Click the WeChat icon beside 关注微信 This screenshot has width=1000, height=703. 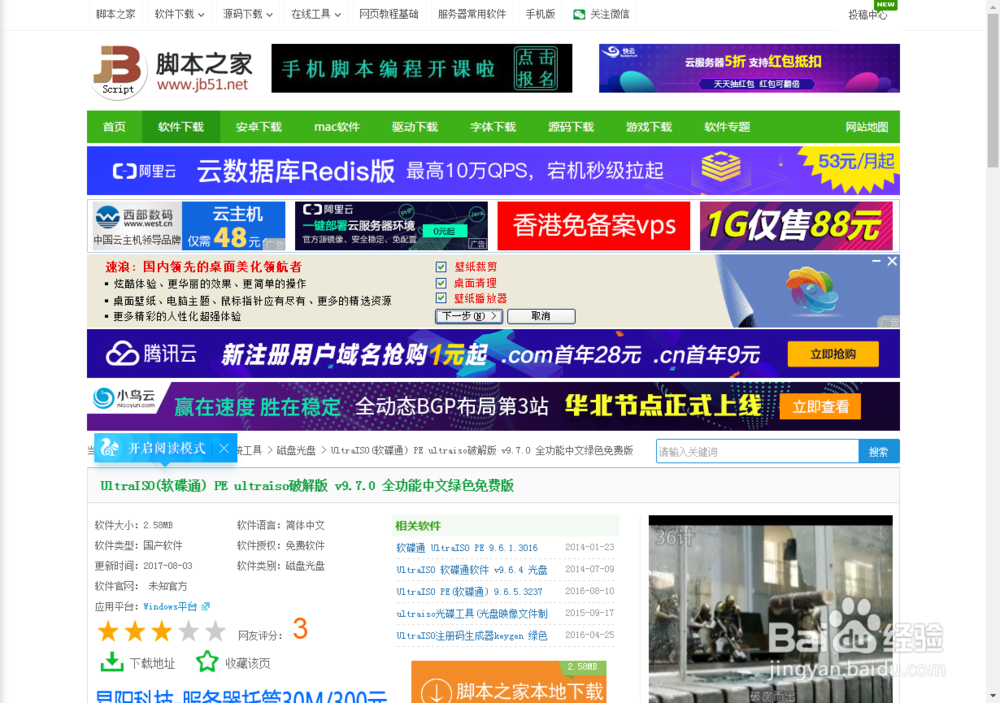[x=578, y=15]
